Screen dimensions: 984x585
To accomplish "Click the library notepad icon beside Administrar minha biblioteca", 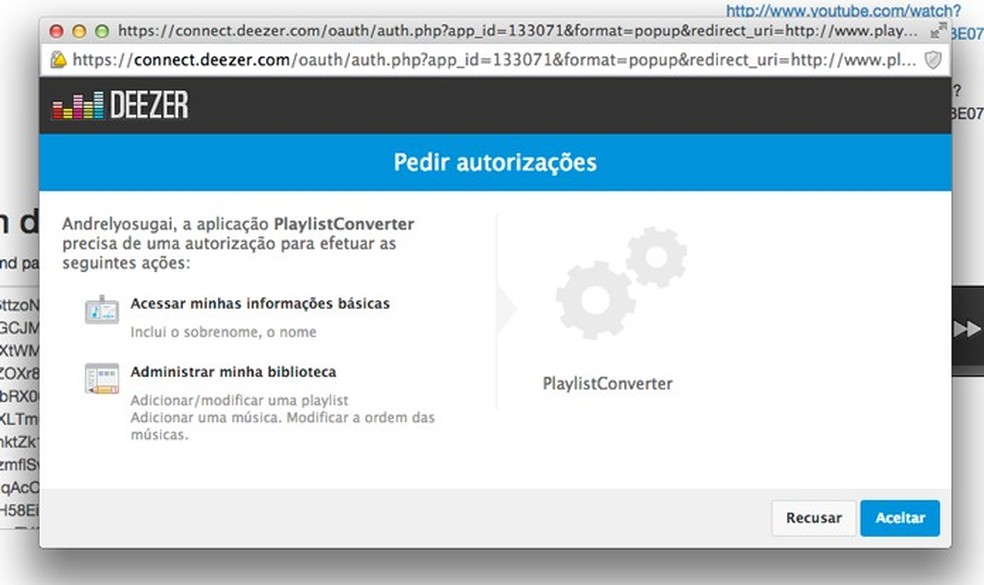I will click(x=100, y=378).
